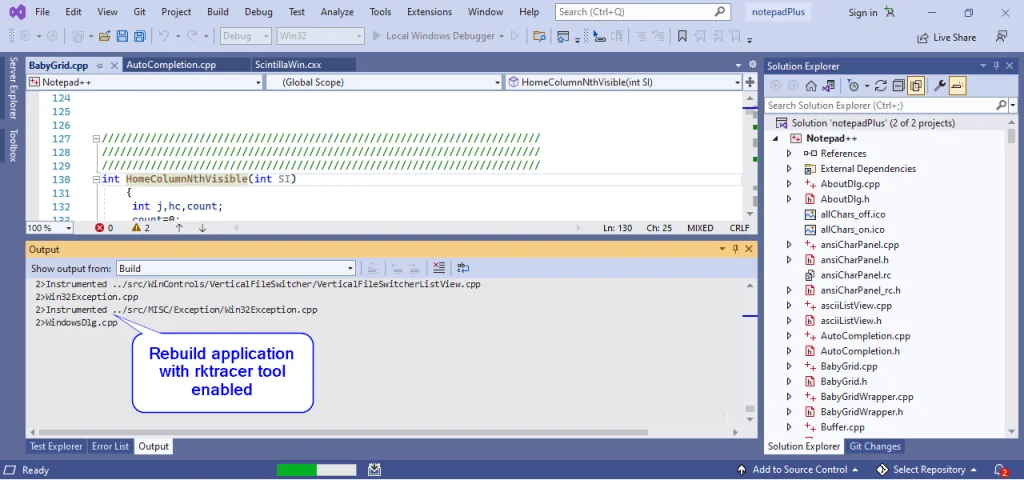The image size is (1024, 480).
Task: Open the HomeColumnNthVisible member dropdown
Action: point(624,82)
